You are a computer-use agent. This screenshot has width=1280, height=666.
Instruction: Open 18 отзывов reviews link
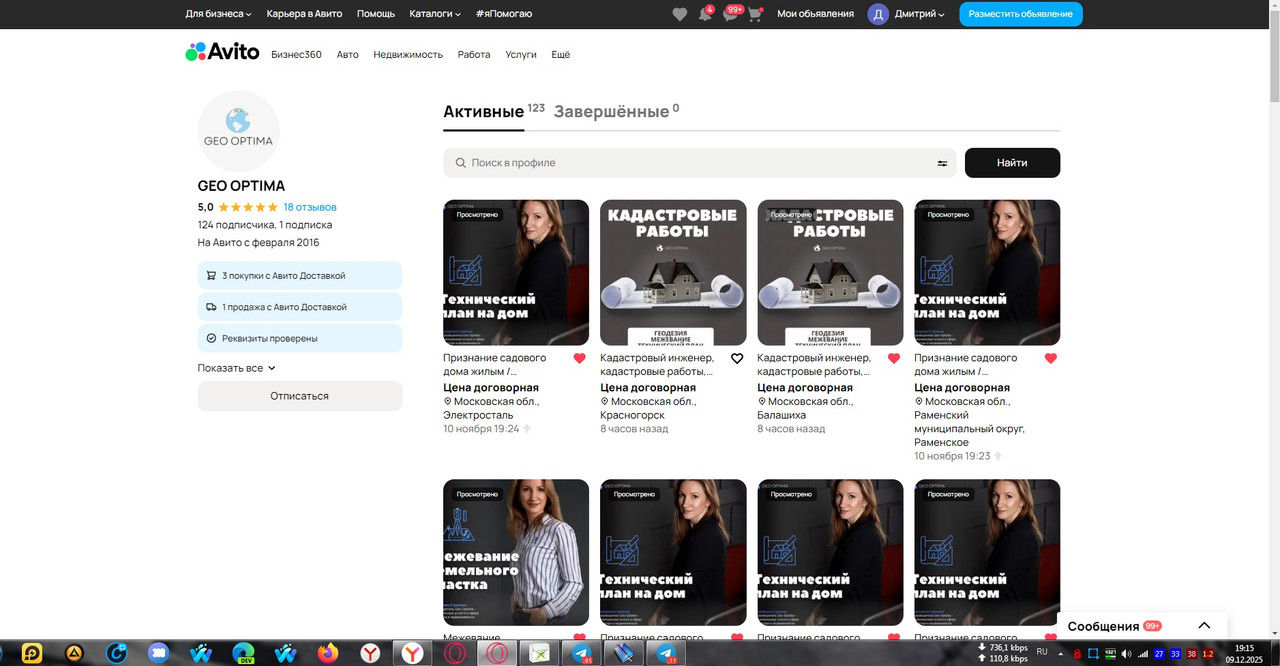310,207
